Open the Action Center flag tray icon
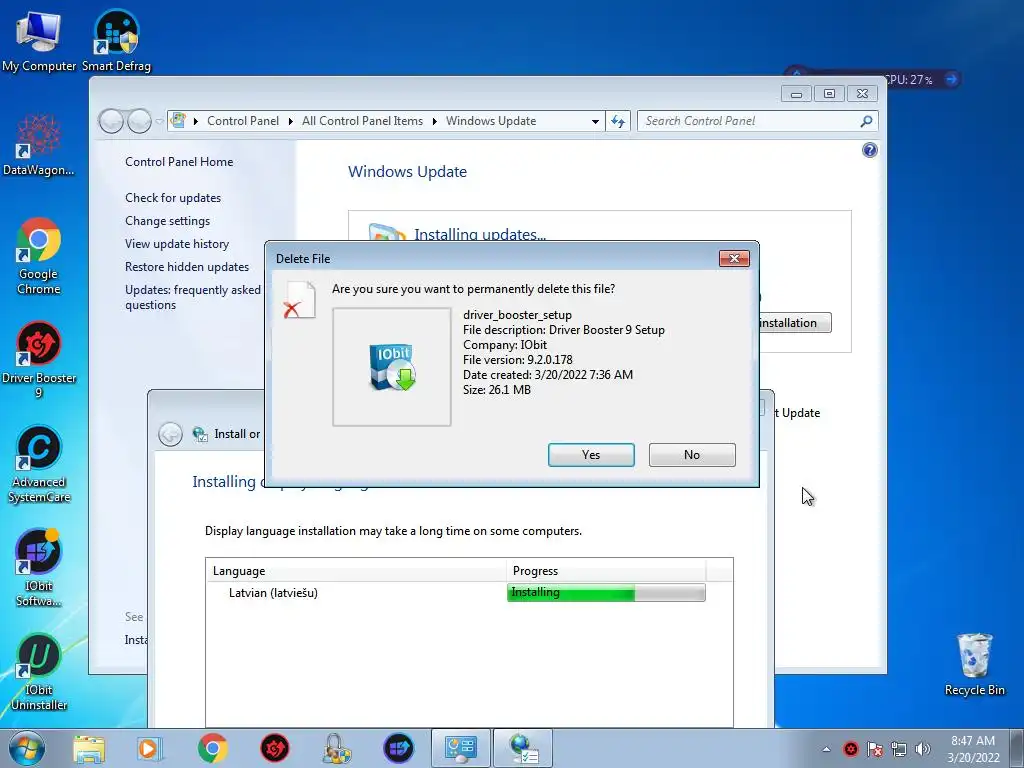Screen dimensions: 1024x768 tap(874, 749)
